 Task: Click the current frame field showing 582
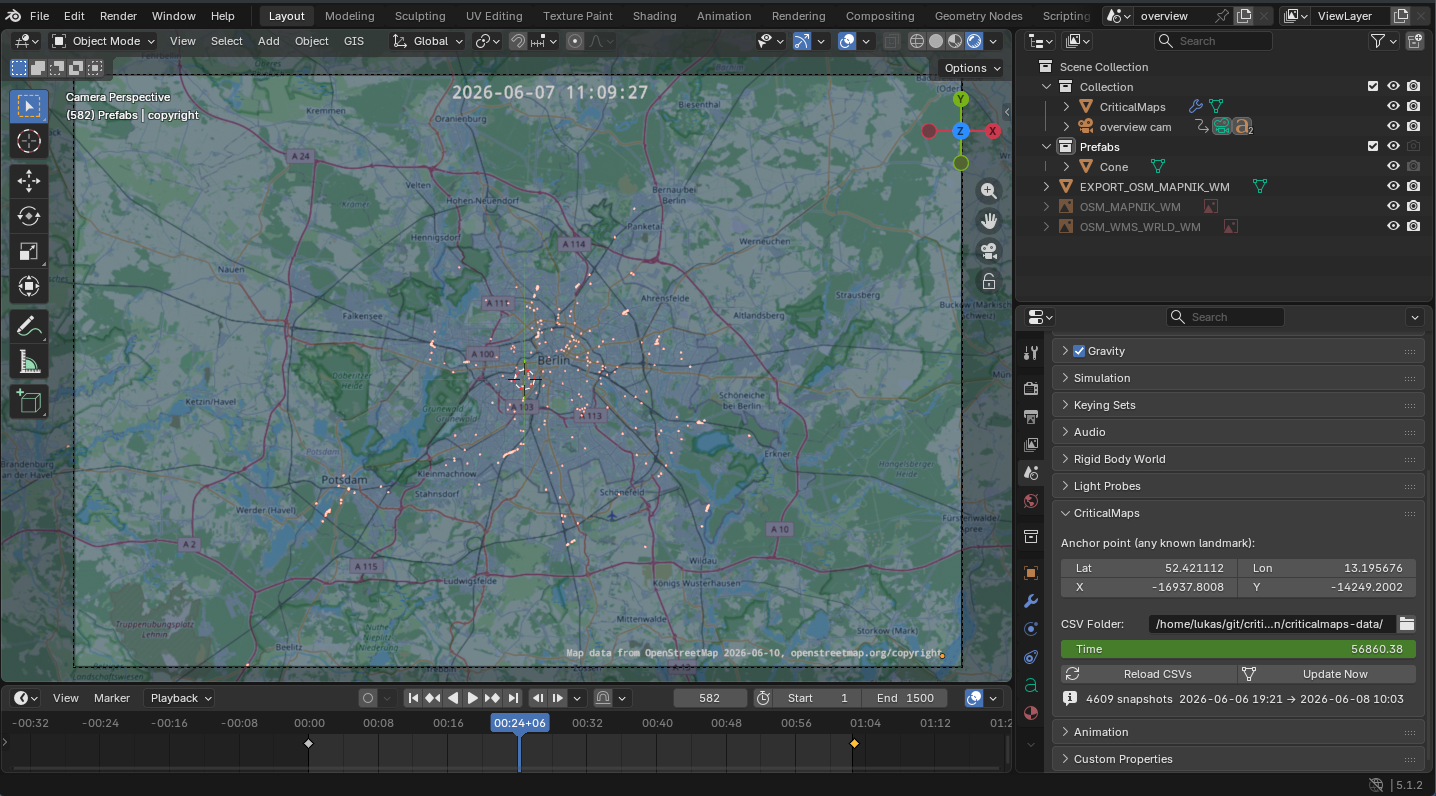point(710,698)
